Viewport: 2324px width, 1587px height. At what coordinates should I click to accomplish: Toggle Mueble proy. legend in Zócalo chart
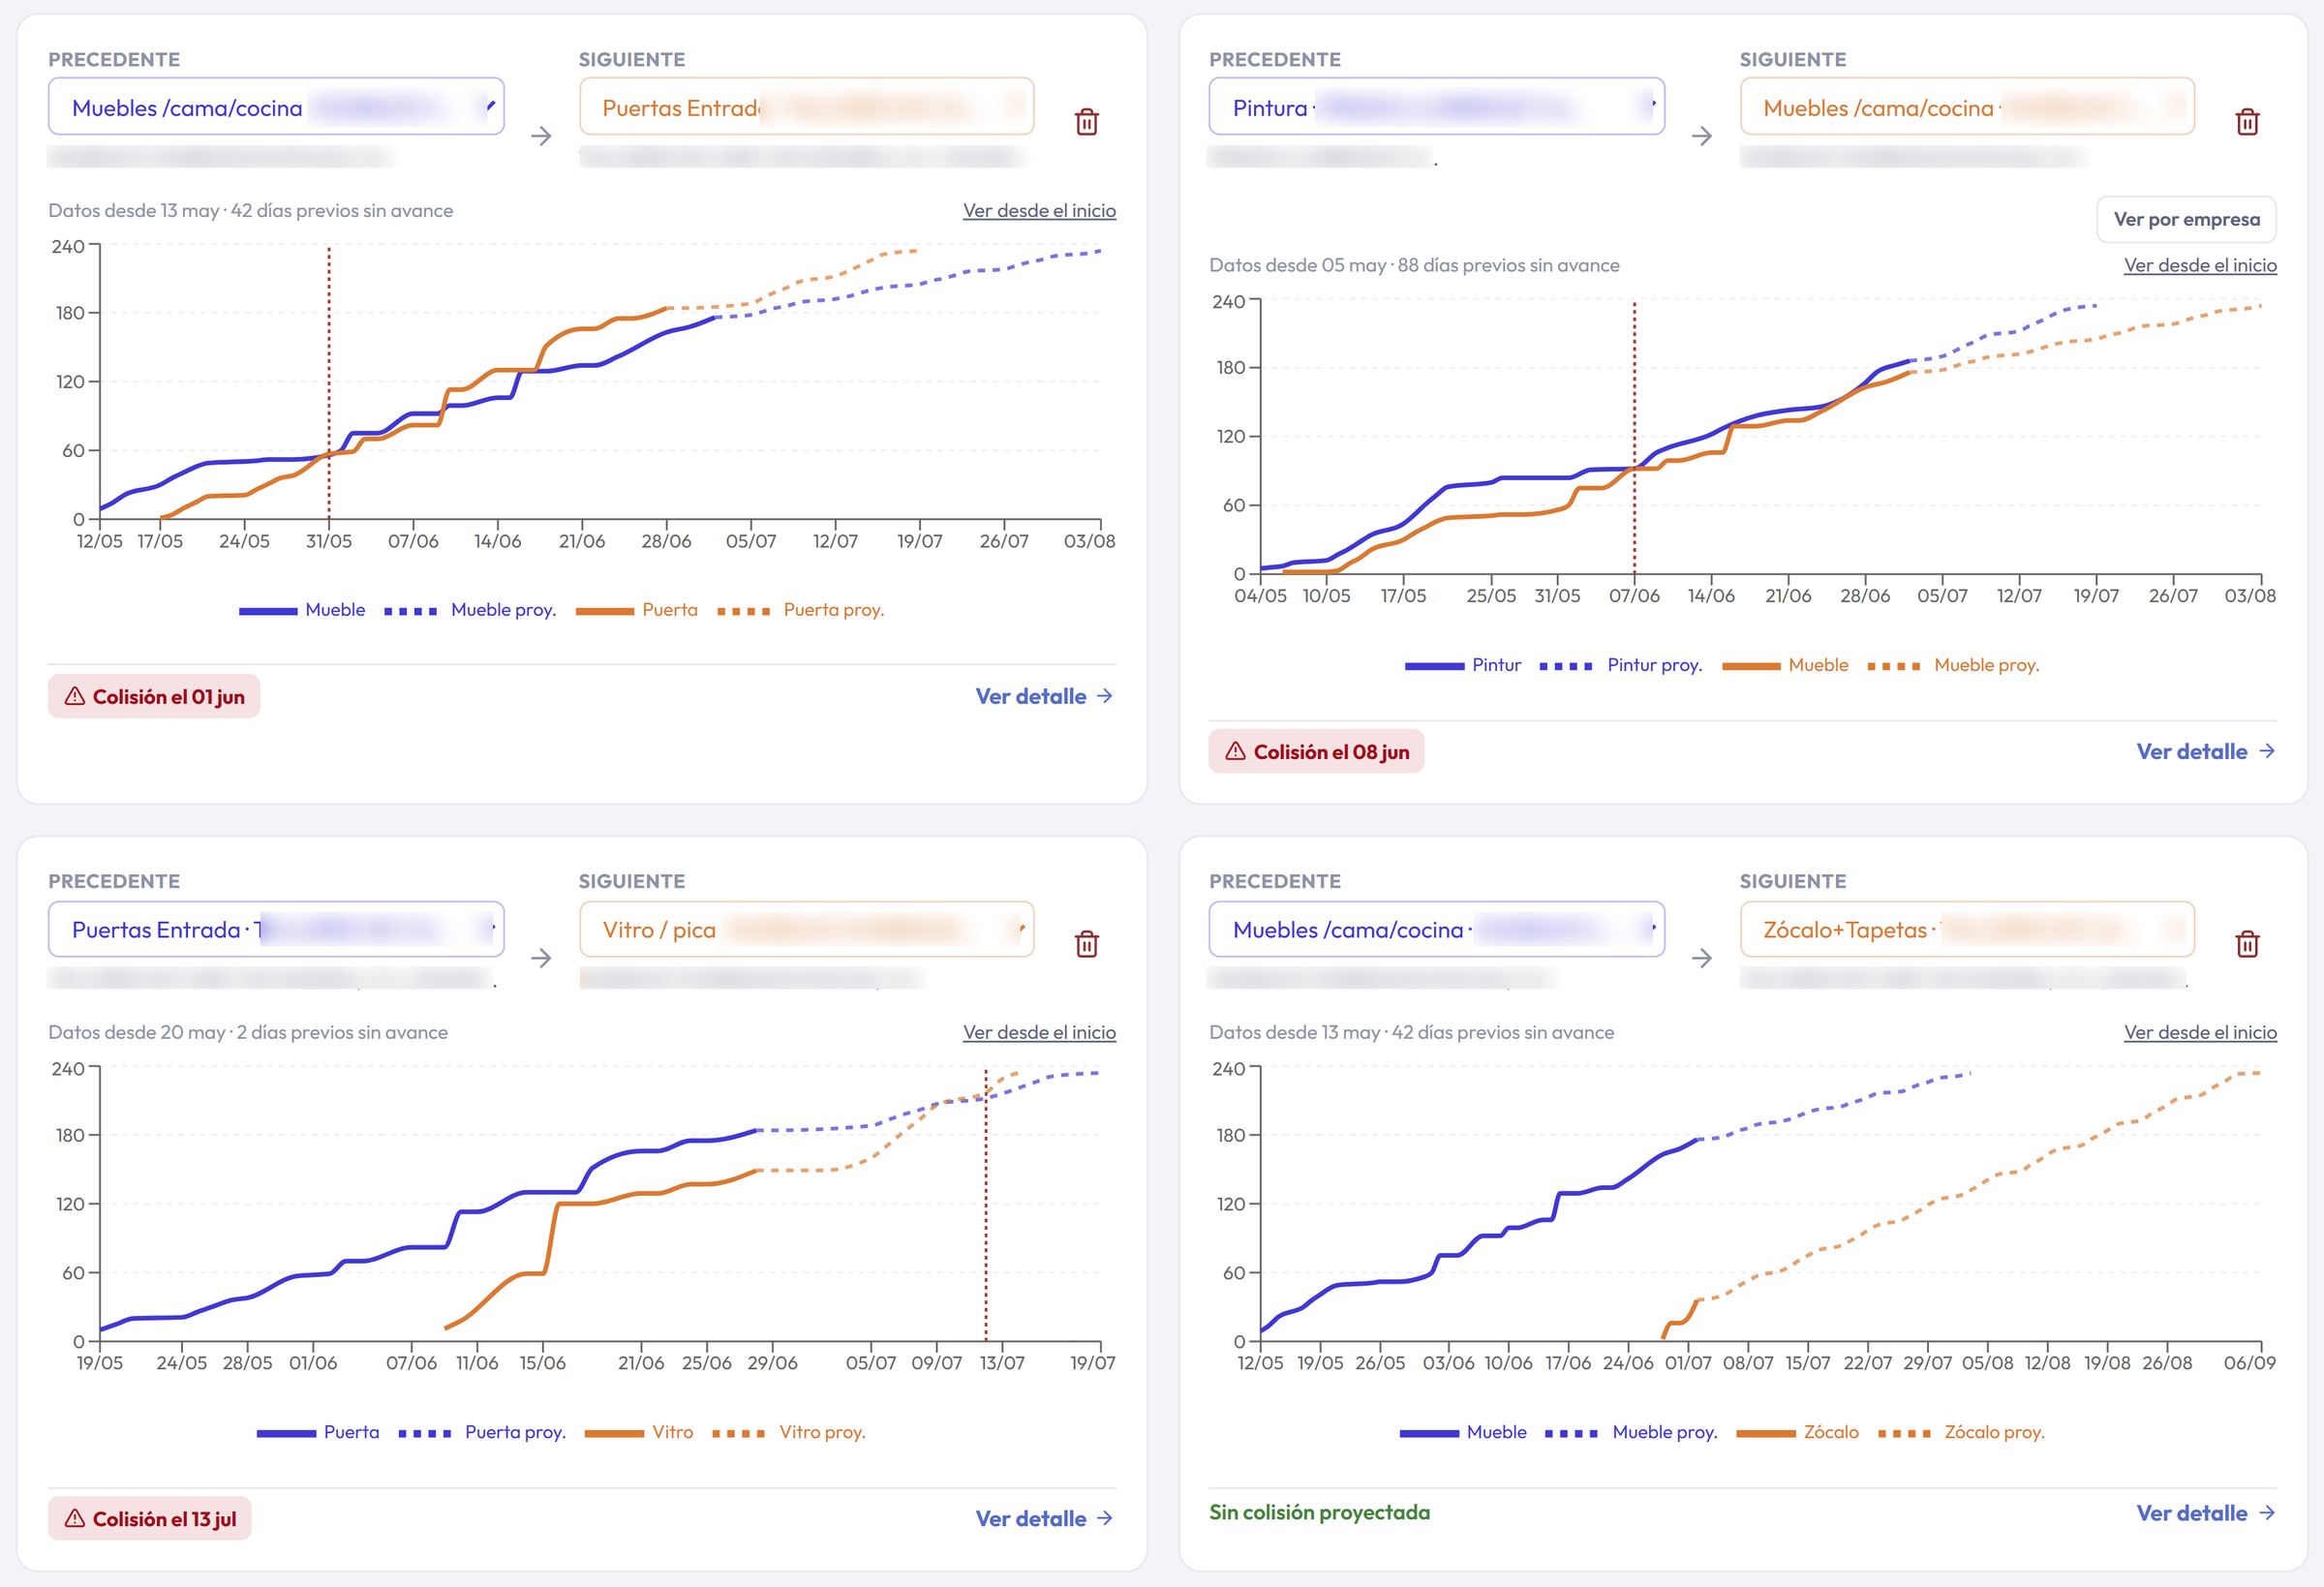1631,1432
